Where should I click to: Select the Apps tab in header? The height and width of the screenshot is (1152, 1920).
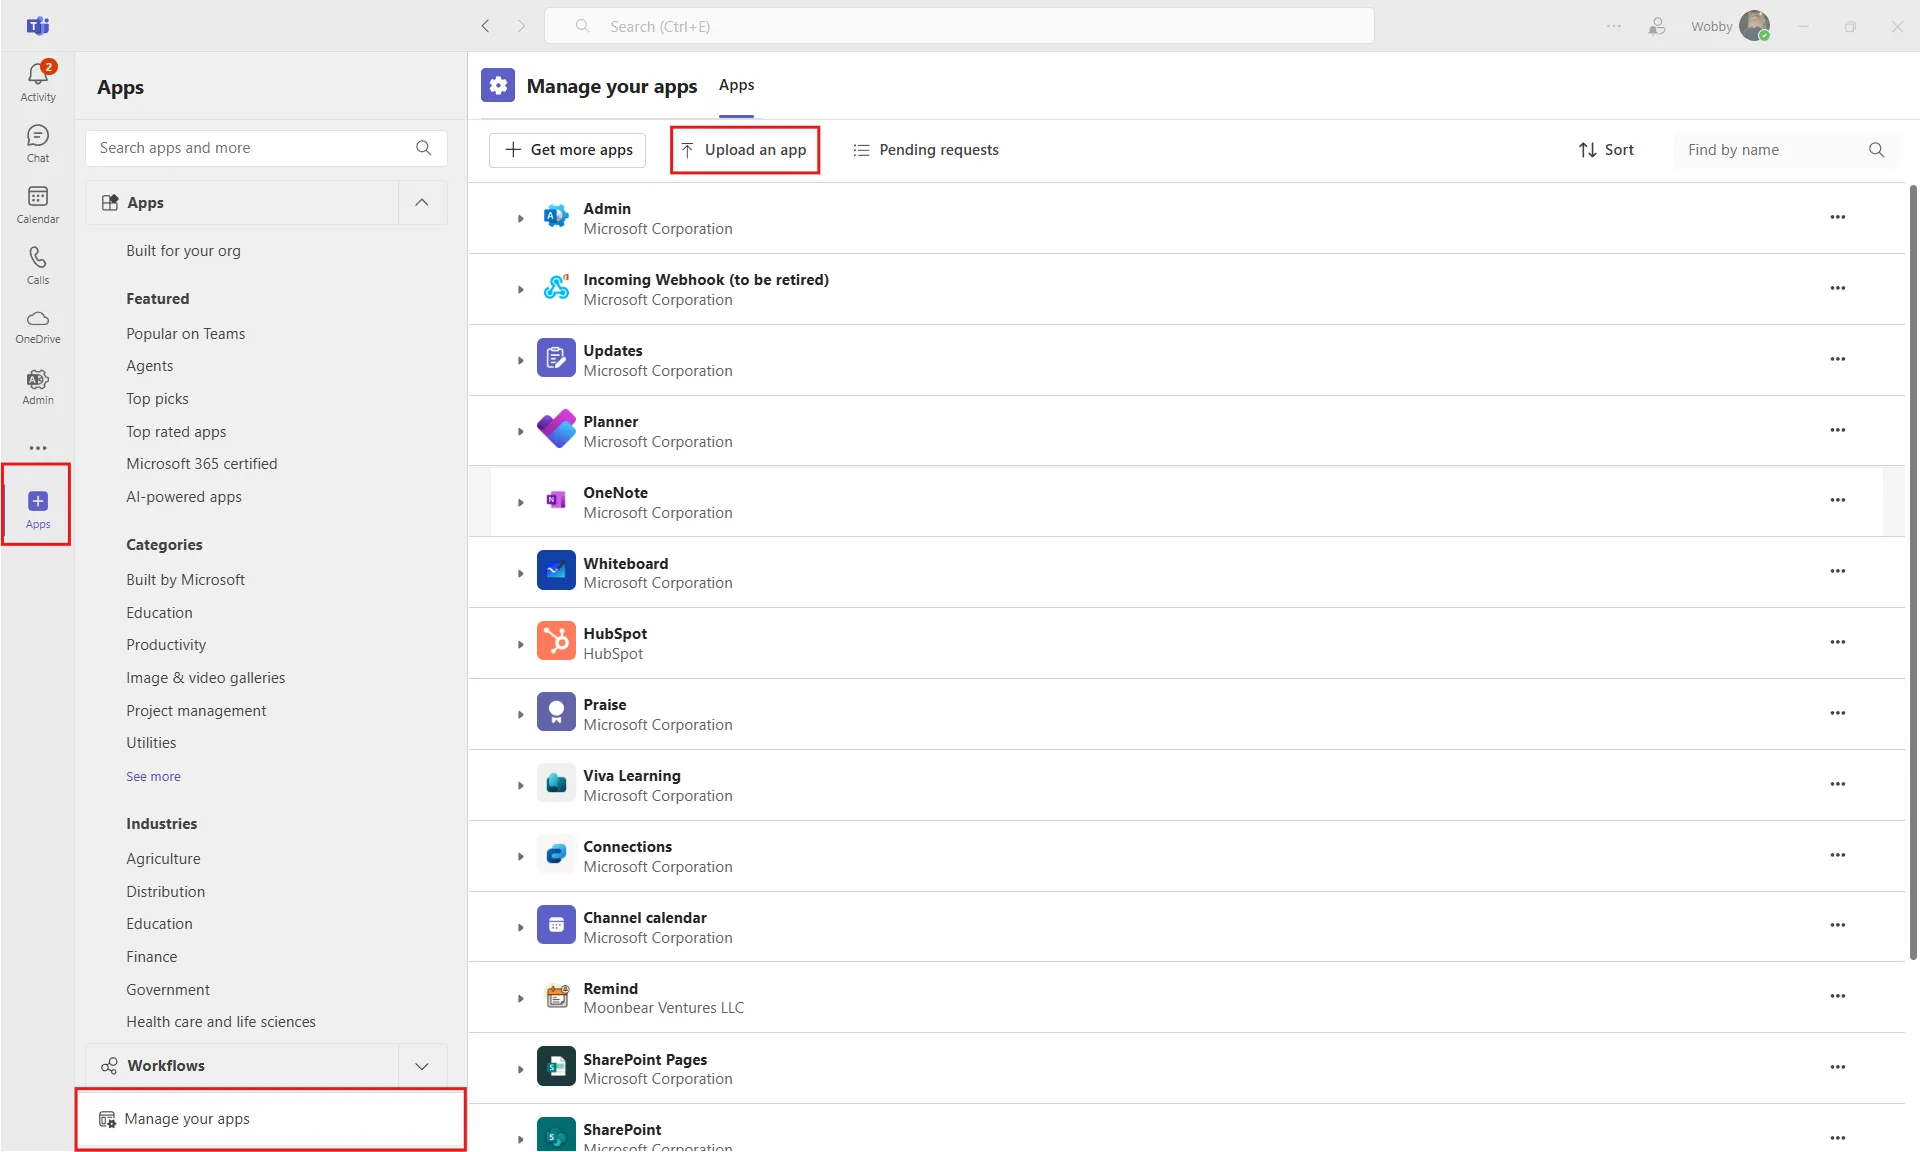tap(736, 85)
